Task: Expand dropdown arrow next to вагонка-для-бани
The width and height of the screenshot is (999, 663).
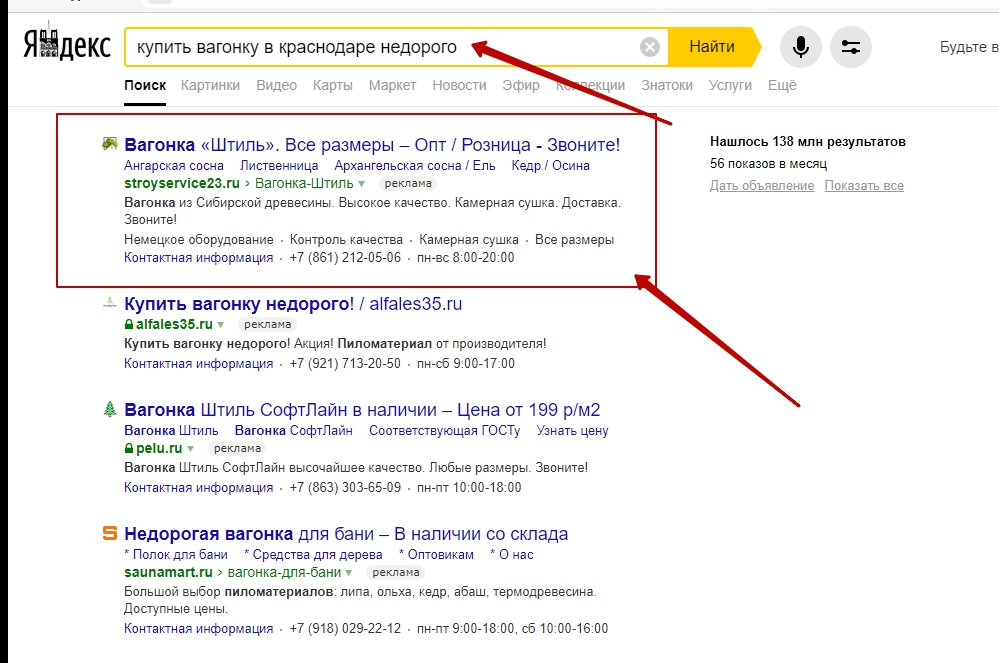Action: 349,573
